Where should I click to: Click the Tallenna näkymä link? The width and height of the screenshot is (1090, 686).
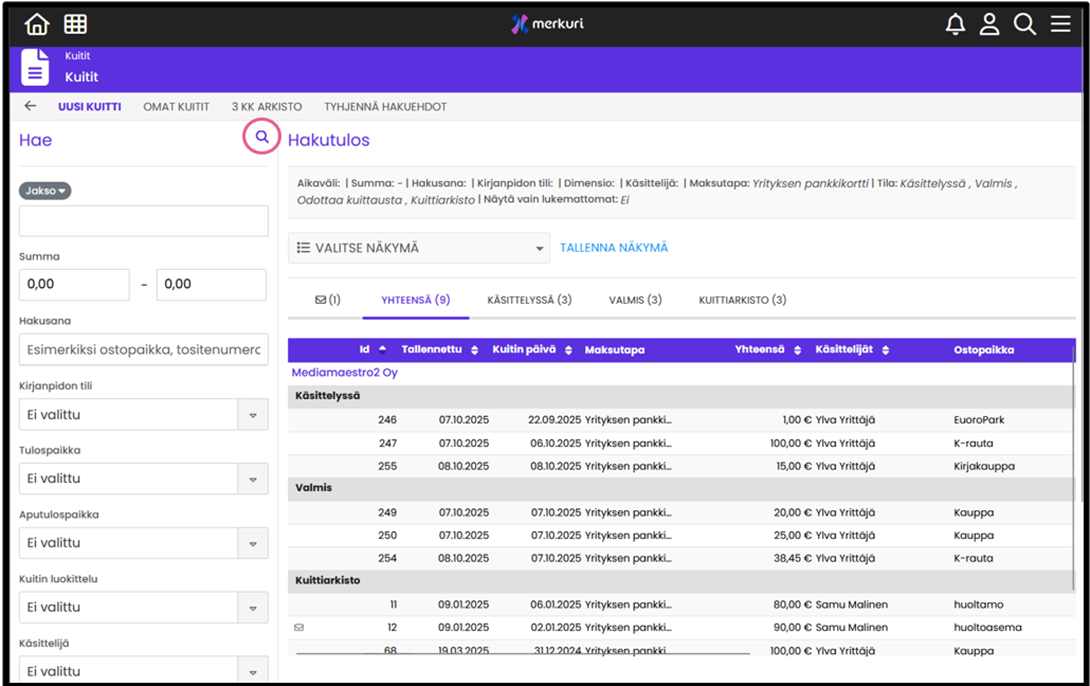point(613,248)
